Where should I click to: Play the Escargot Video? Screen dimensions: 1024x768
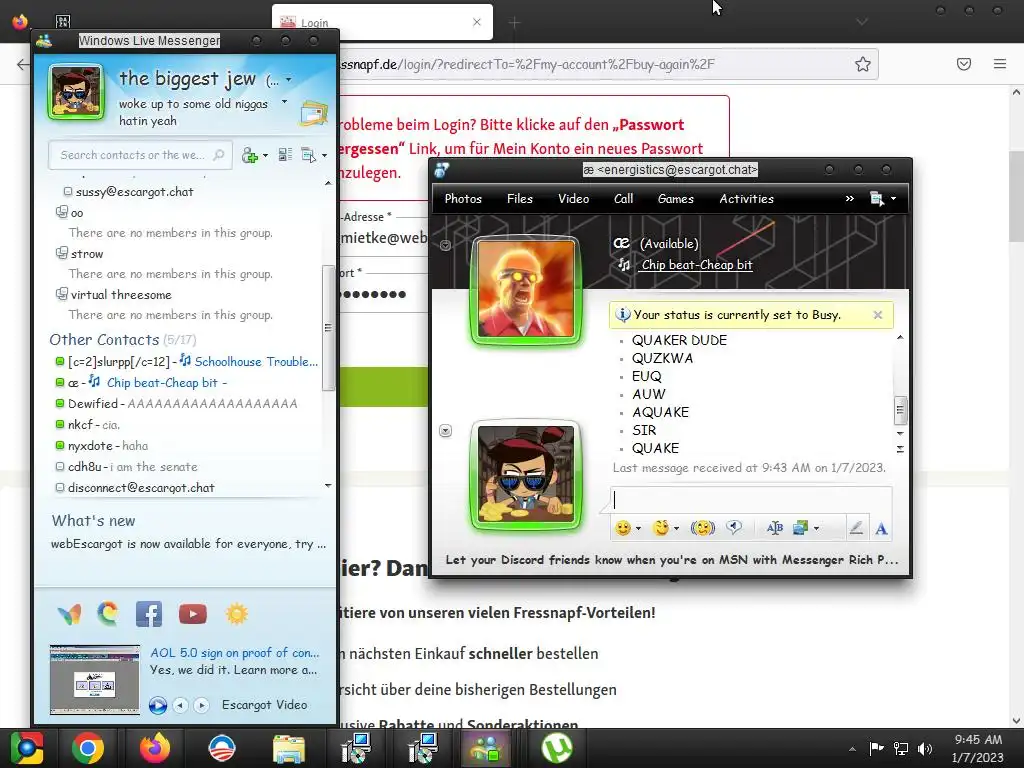[157, 705]
